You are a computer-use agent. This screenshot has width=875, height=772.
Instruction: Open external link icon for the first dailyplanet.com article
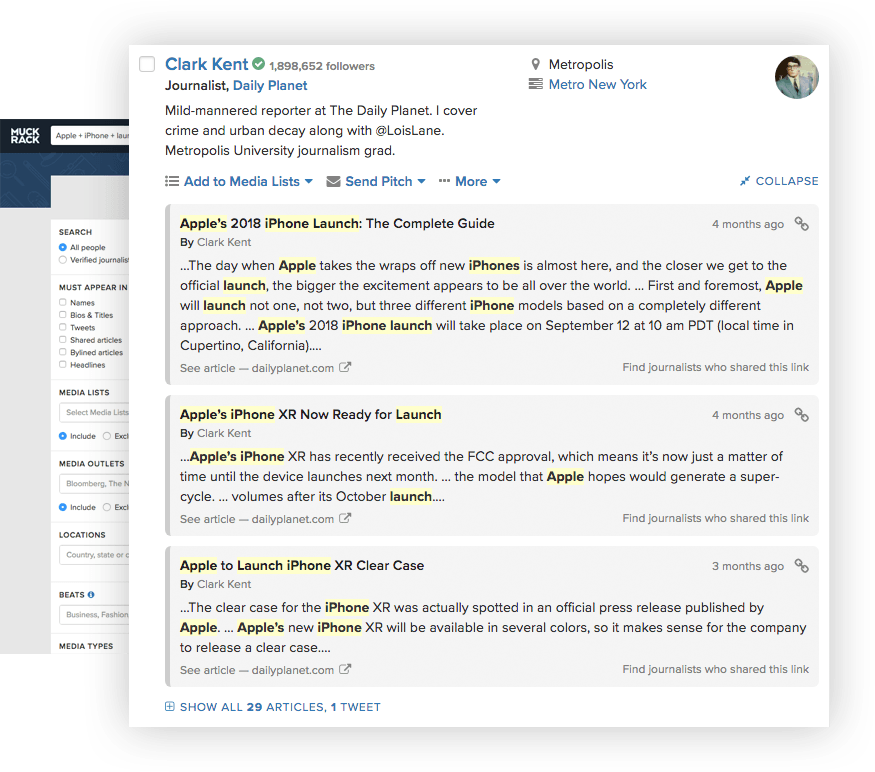(x=345, y=368)
